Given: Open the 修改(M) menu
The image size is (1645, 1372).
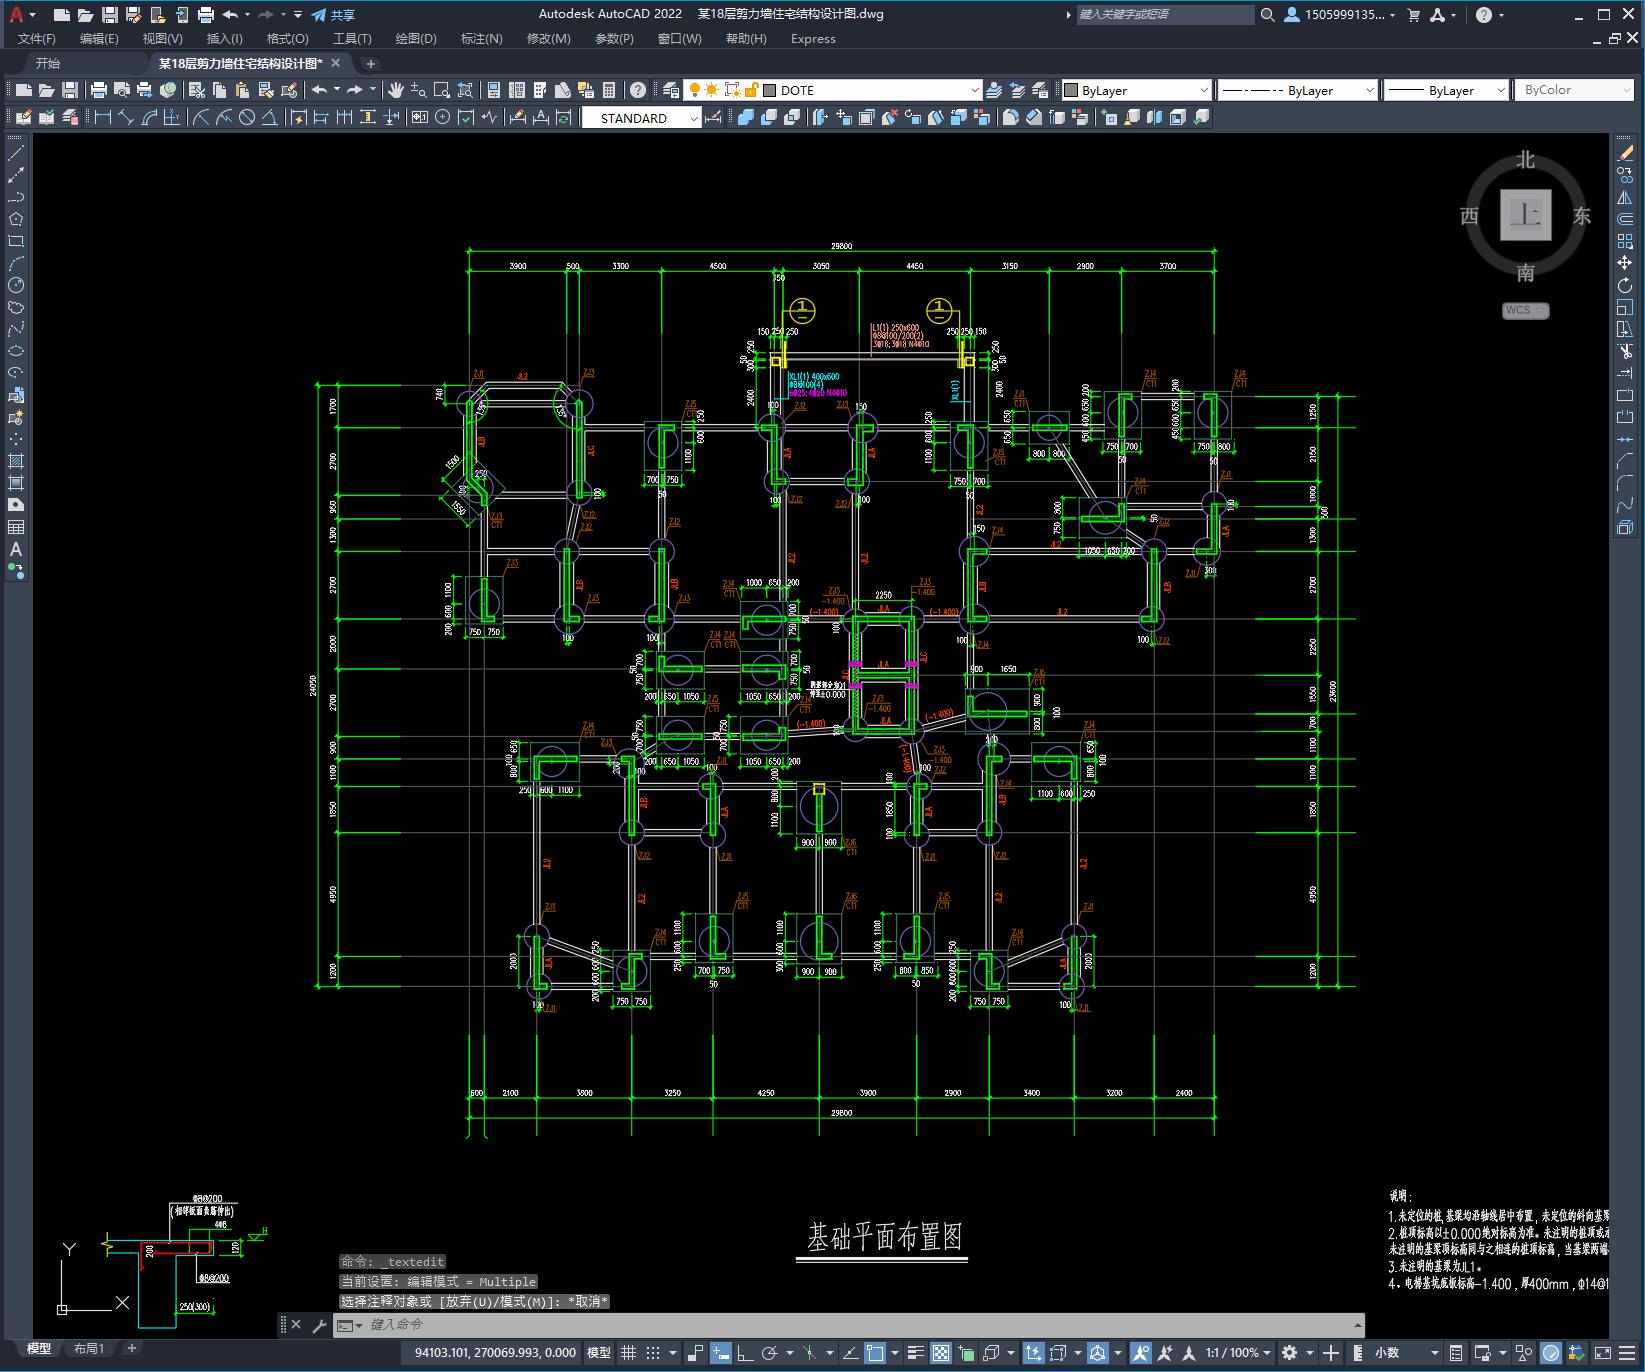Looking at the screenshot, I should click(548, 39).
